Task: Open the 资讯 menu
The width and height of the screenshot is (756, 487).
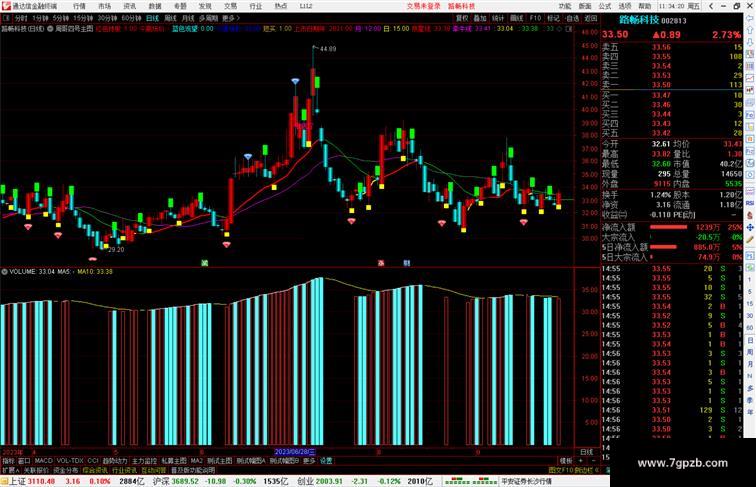Action: coord(129,6)
